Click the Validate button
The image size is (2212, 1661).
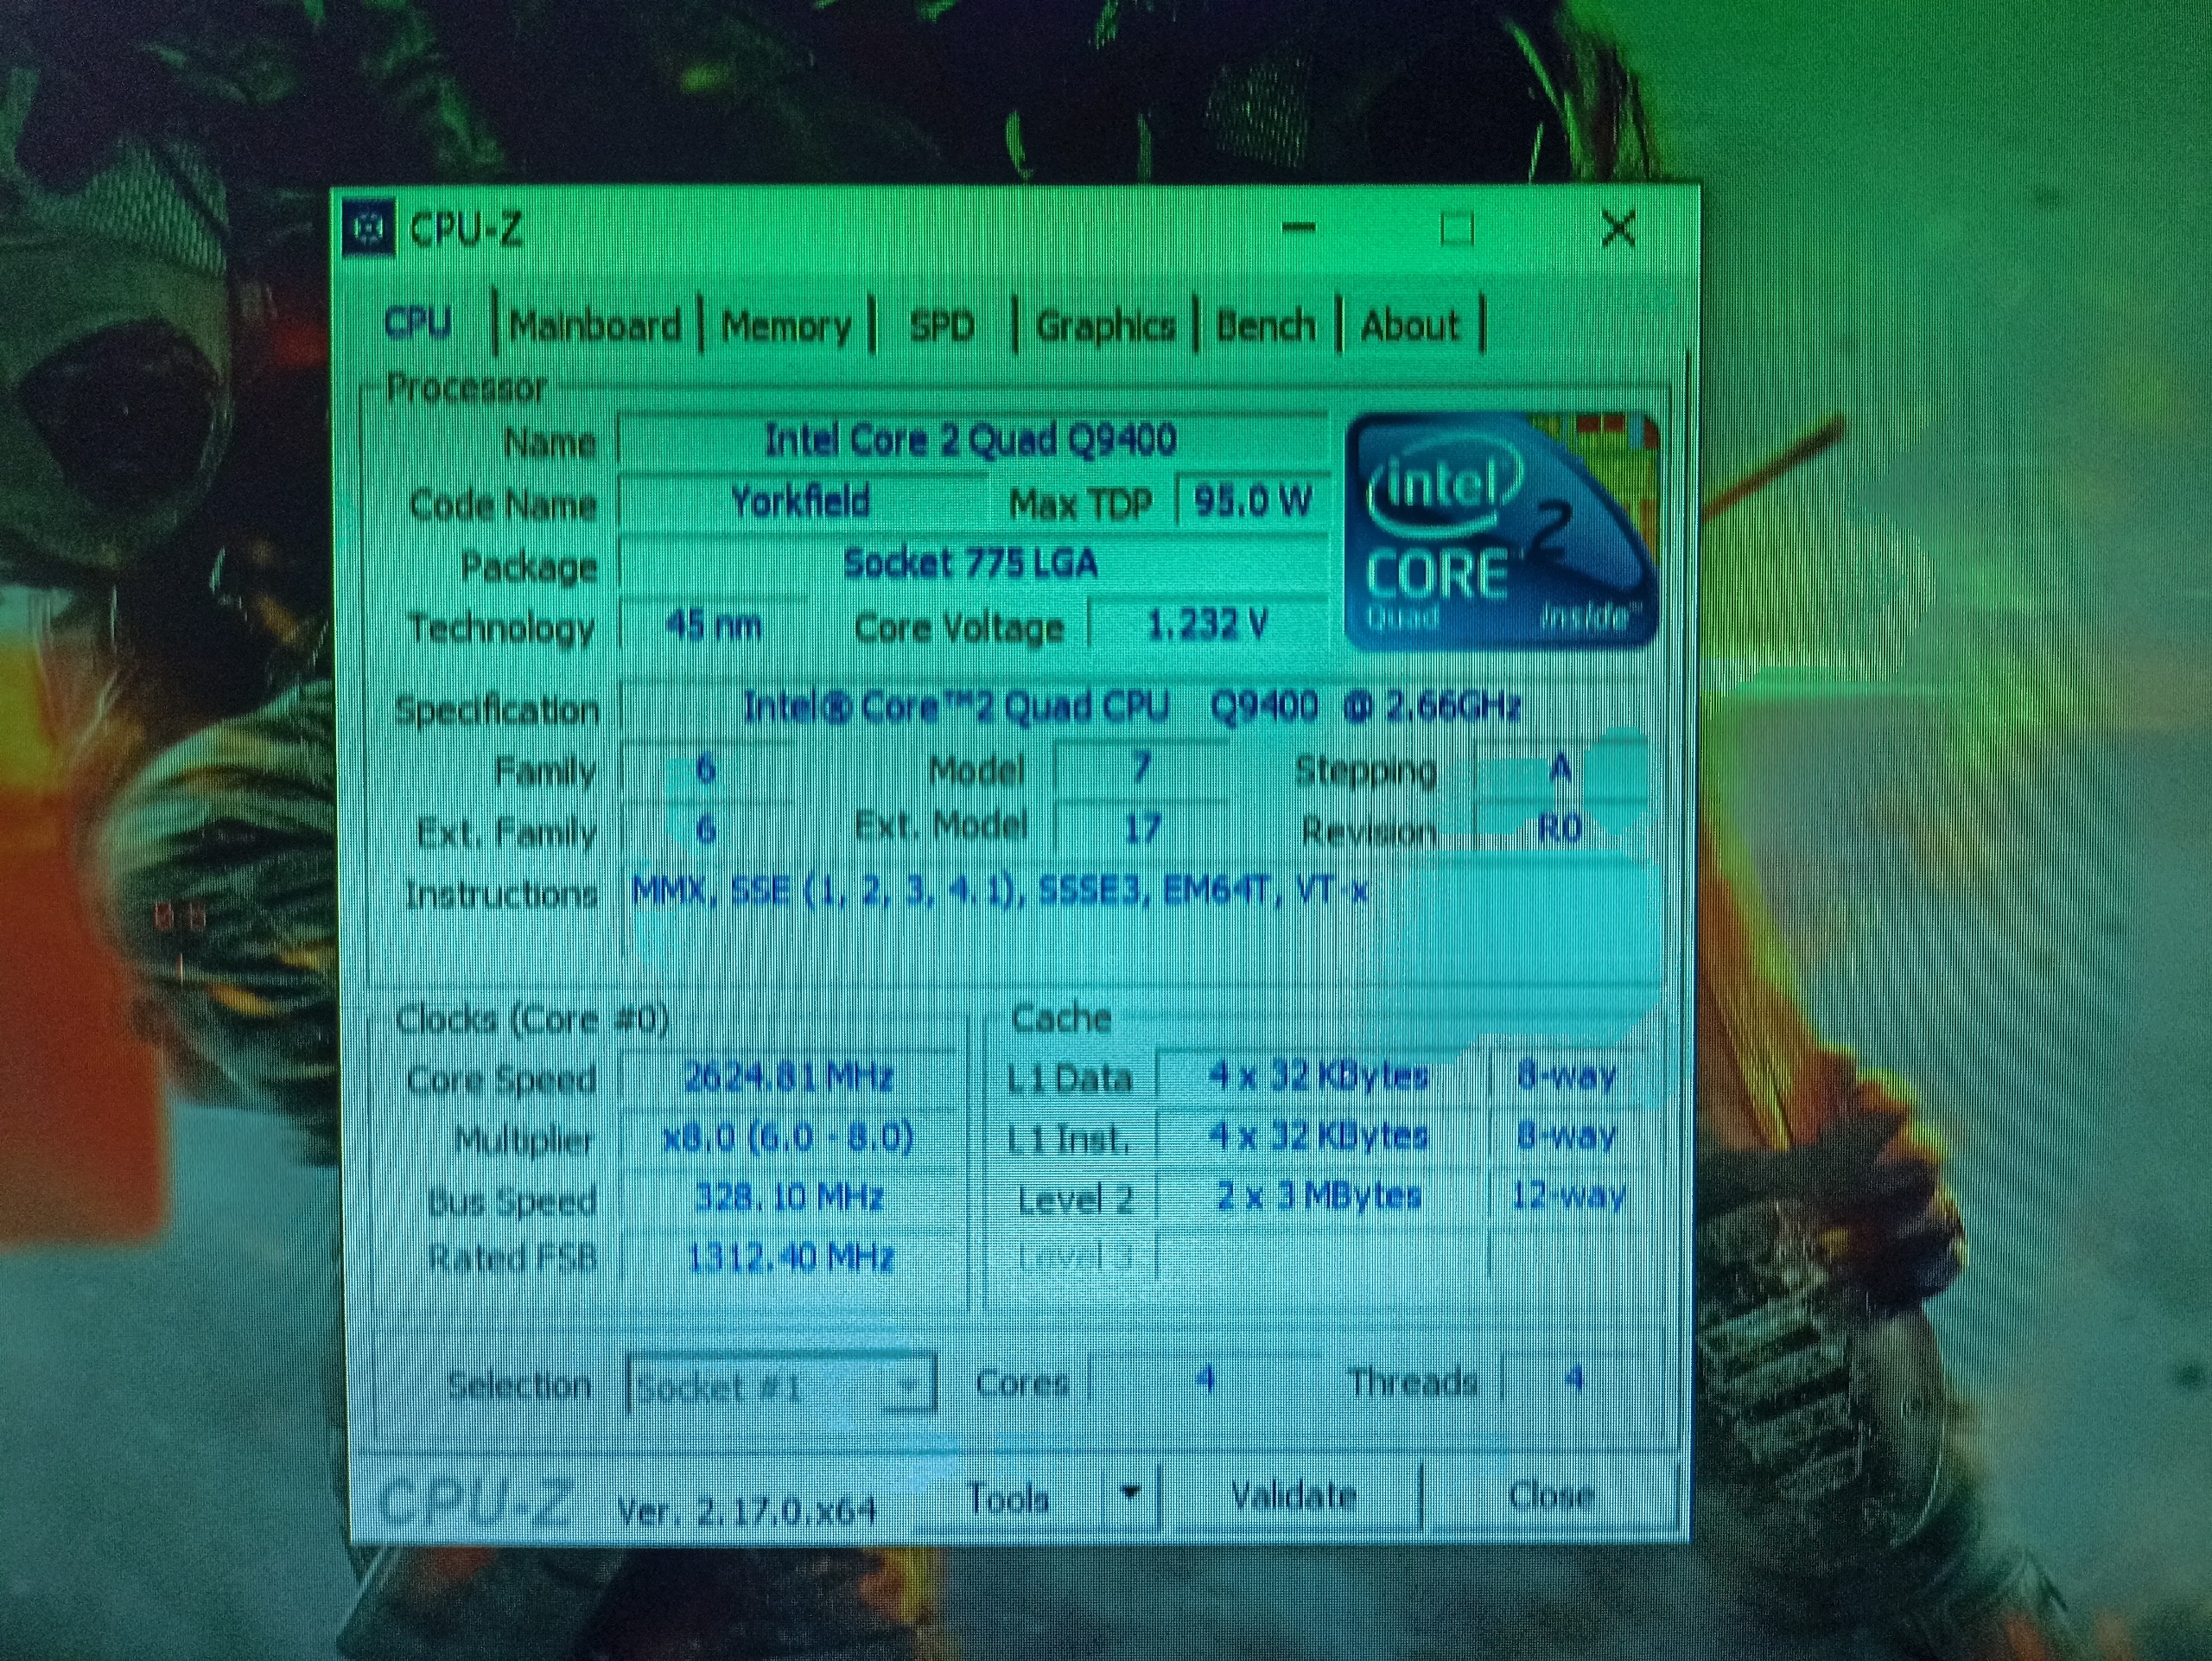click(x=1292, y=1496)
